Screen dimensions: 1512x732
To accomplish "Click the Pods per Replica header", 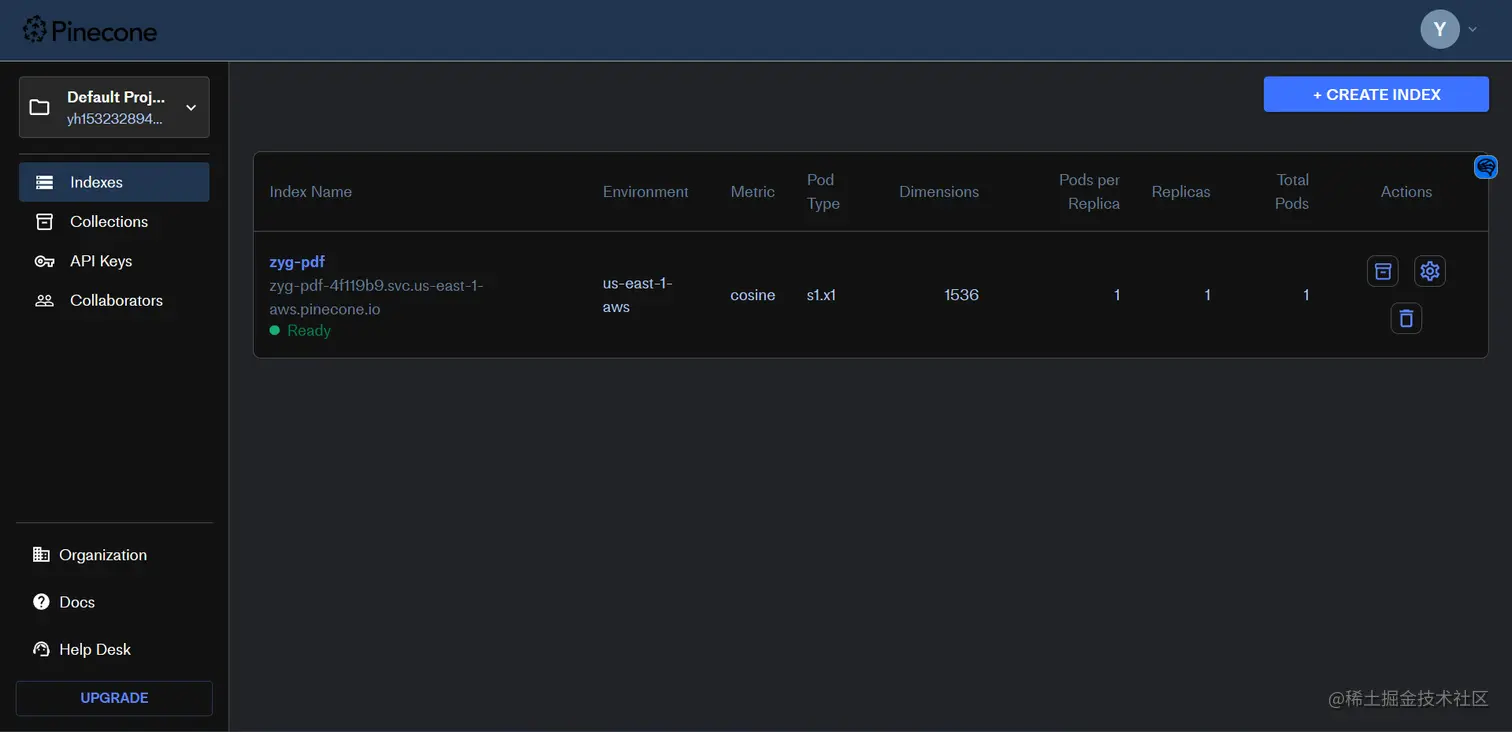I will (1090, 192).
